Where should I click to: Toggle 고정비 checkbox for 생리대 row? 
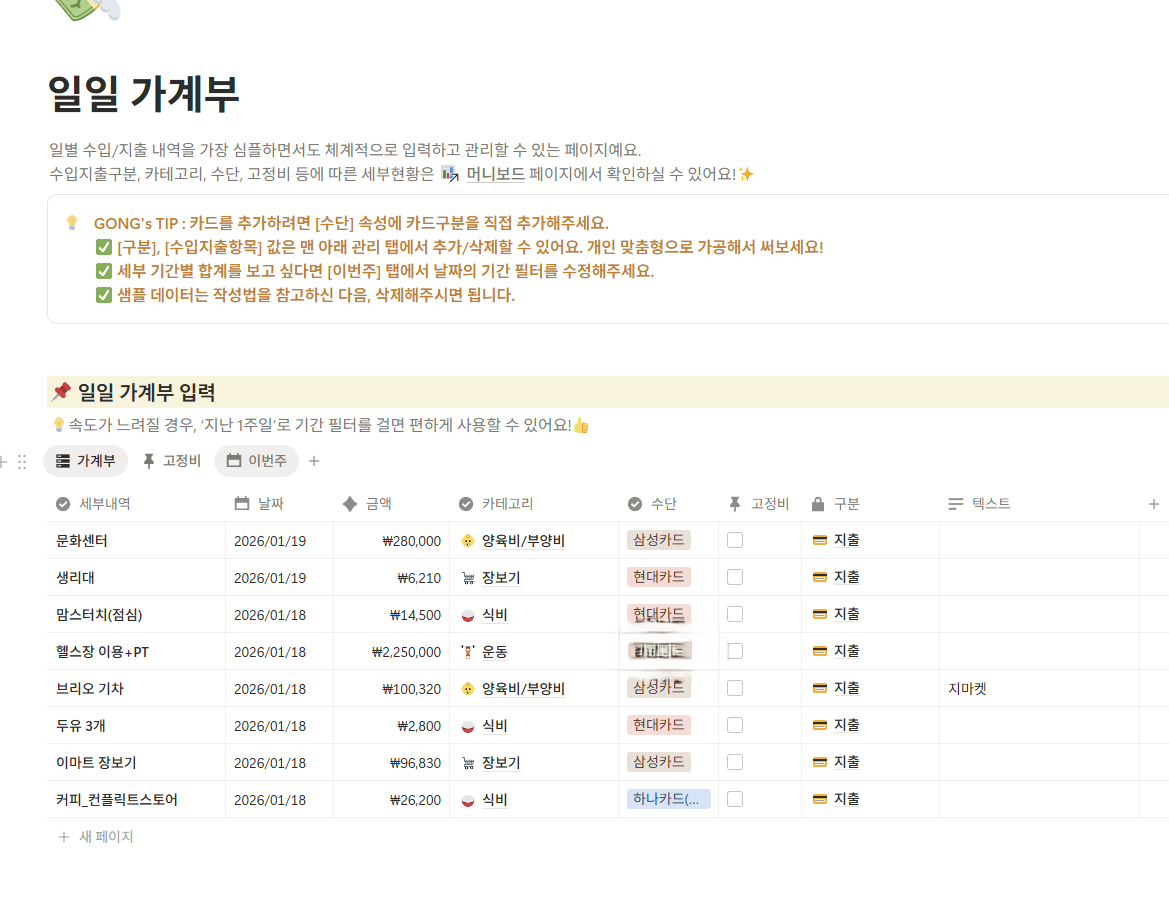tap(735, 577)
